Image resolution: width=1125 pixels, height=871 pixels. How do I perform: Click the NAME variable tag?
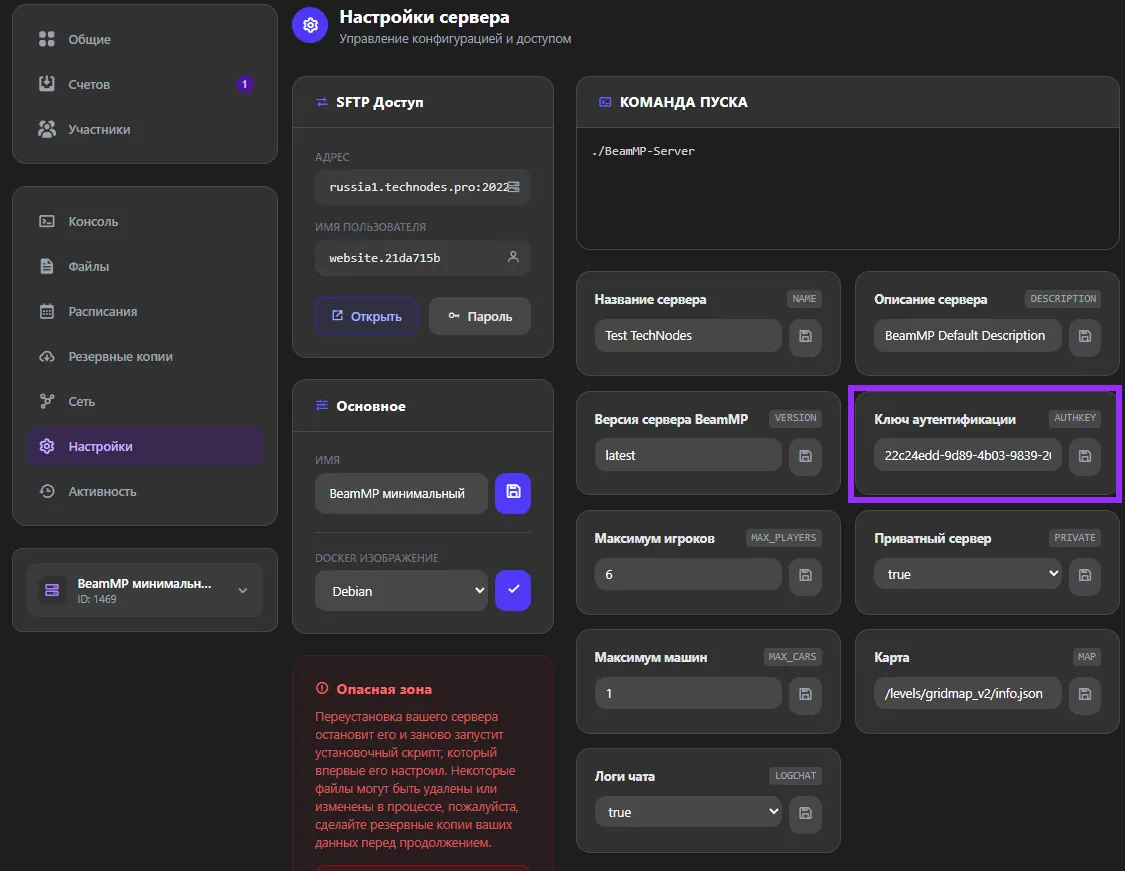[x=804, y=298]
